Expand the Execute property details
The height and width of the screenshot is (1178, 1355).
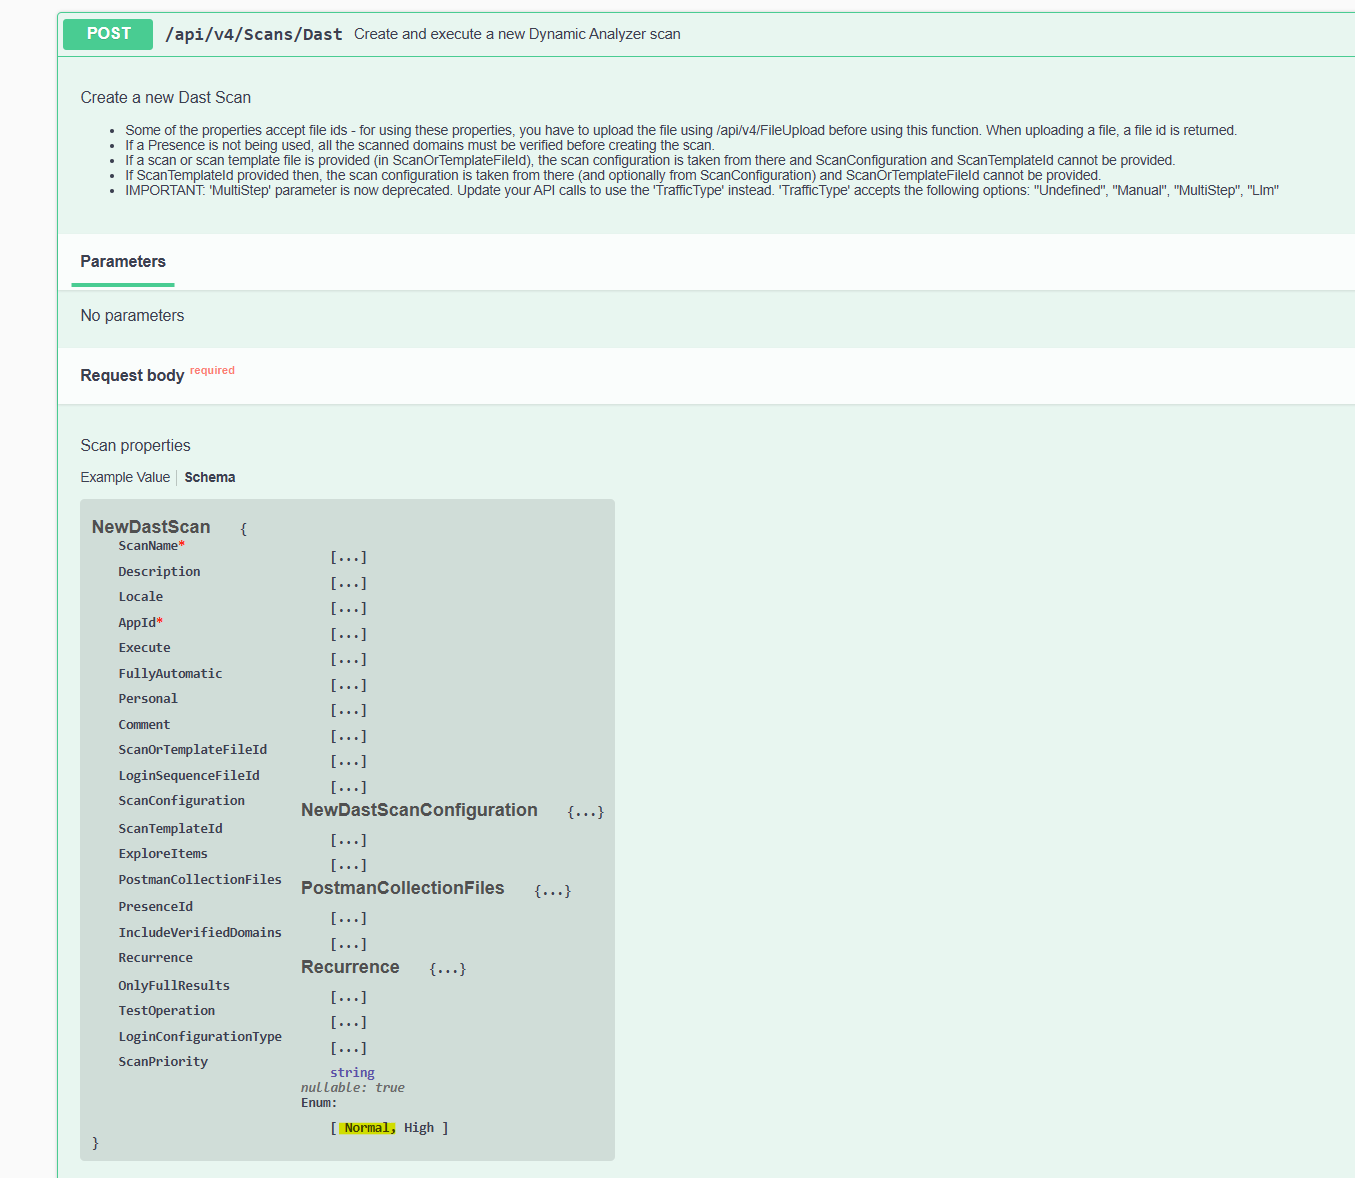(349, 659)
